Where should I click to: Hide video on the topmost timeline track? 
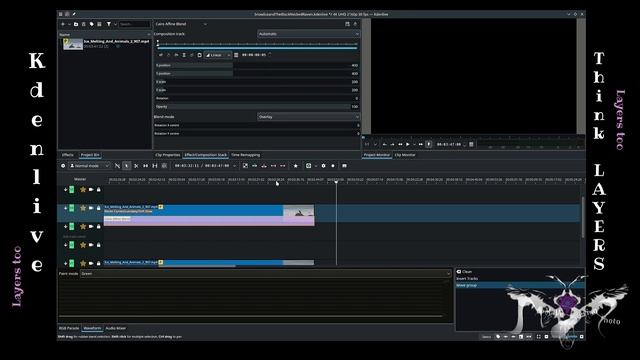pos(91,190)
